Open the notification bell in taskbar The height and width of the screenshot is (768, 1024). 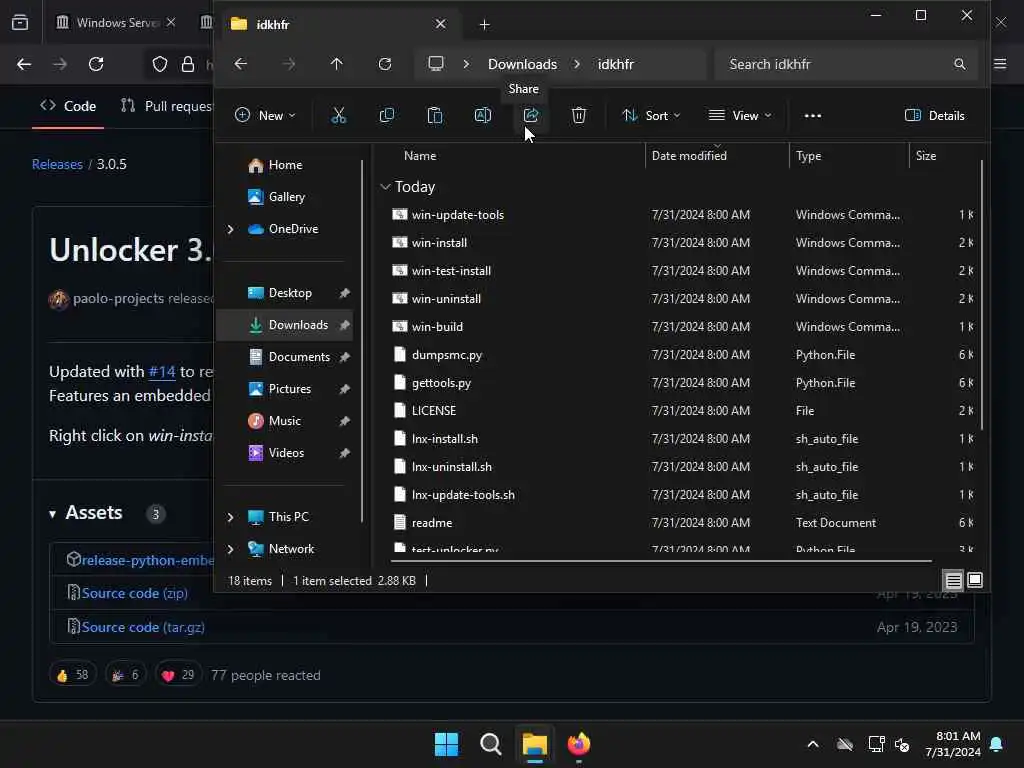(x=997, y=744)
